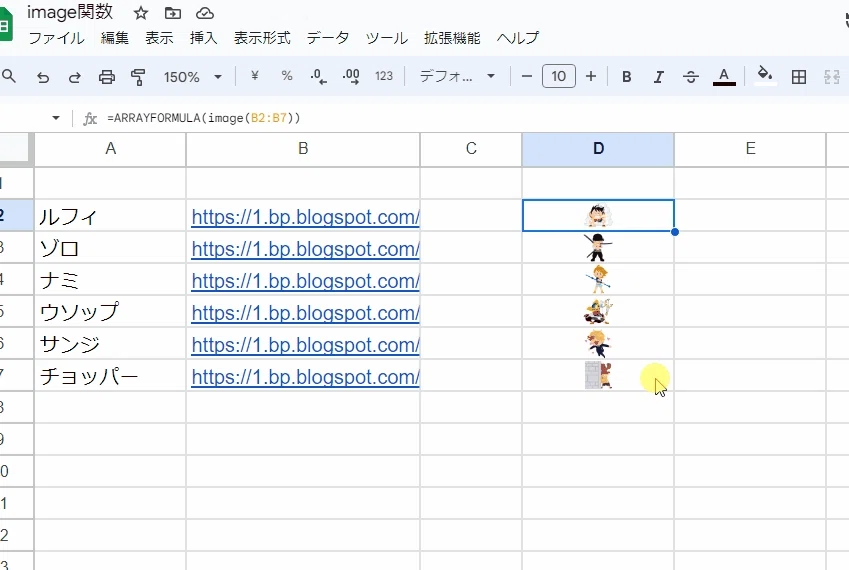
Task: Decrease decimal places
Action: coord(318,77)
